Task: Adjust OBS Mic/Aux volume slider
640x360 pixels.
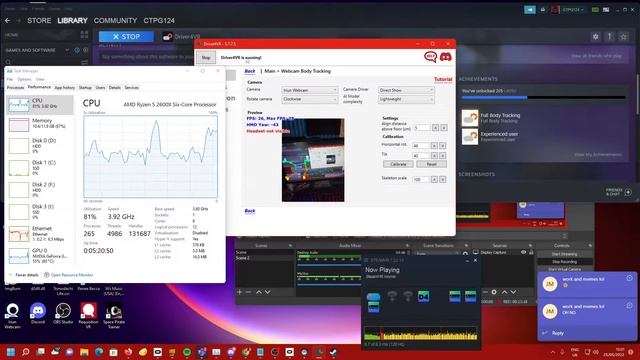Action: tap(329, 284)
